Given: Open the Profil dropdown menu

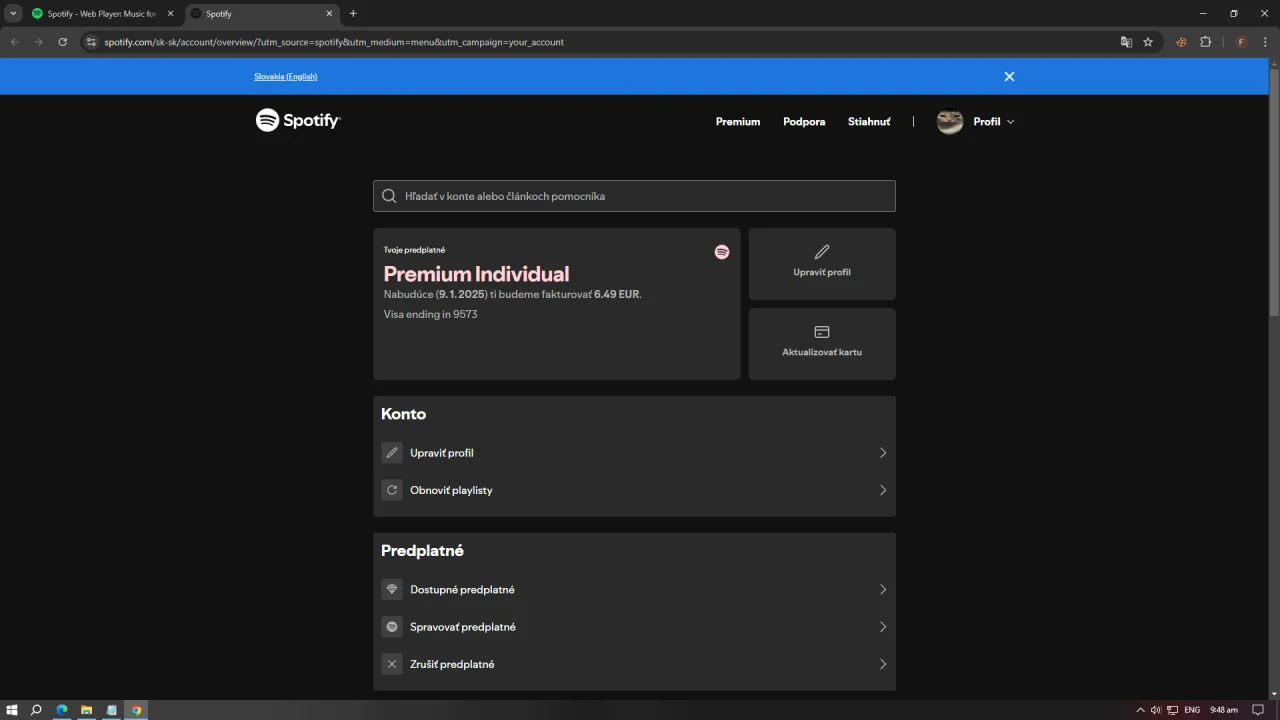Looking at the screenshot, I should pos(976,121).
